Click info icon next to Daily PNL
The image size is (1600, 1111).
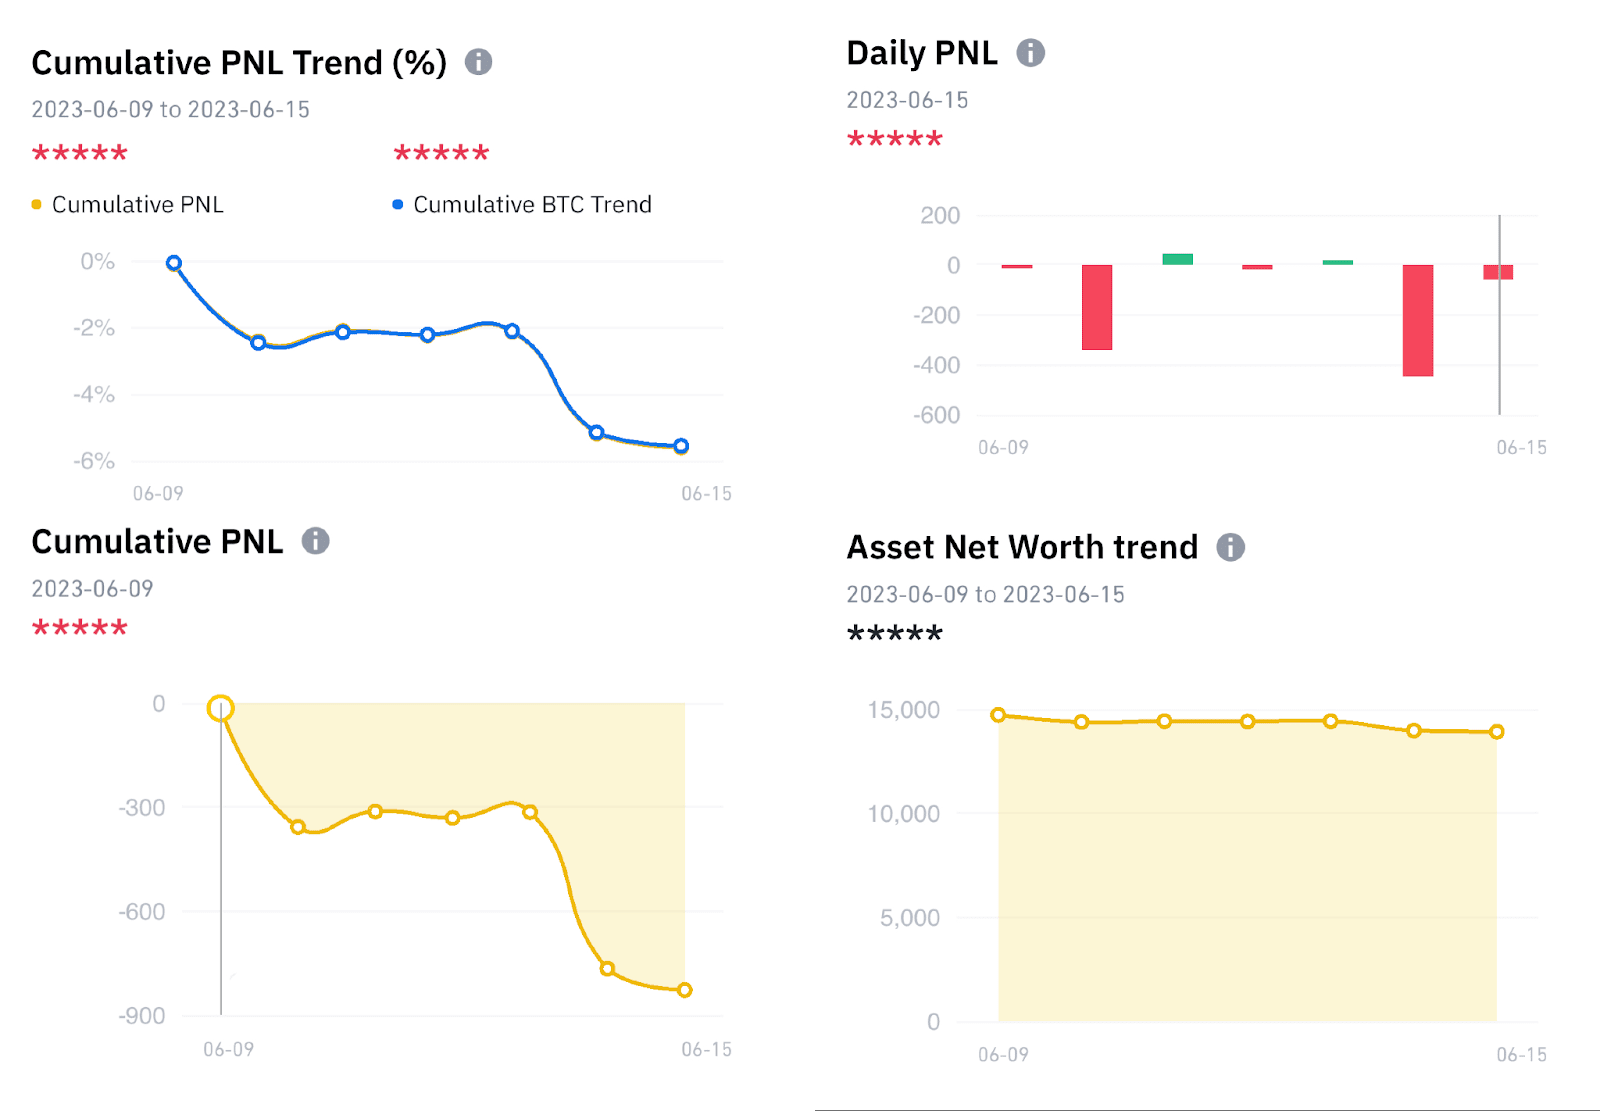(1030, 53)
